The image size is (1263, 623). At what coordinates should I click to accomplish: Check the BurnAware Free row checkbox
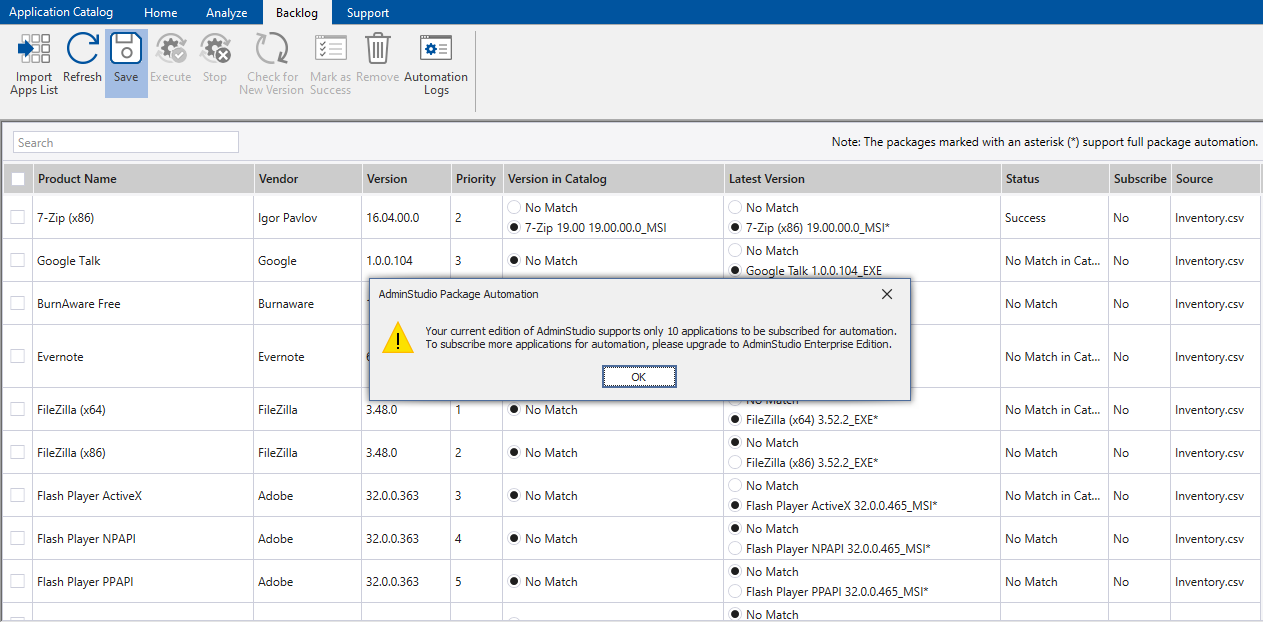(x=18, y=303)
